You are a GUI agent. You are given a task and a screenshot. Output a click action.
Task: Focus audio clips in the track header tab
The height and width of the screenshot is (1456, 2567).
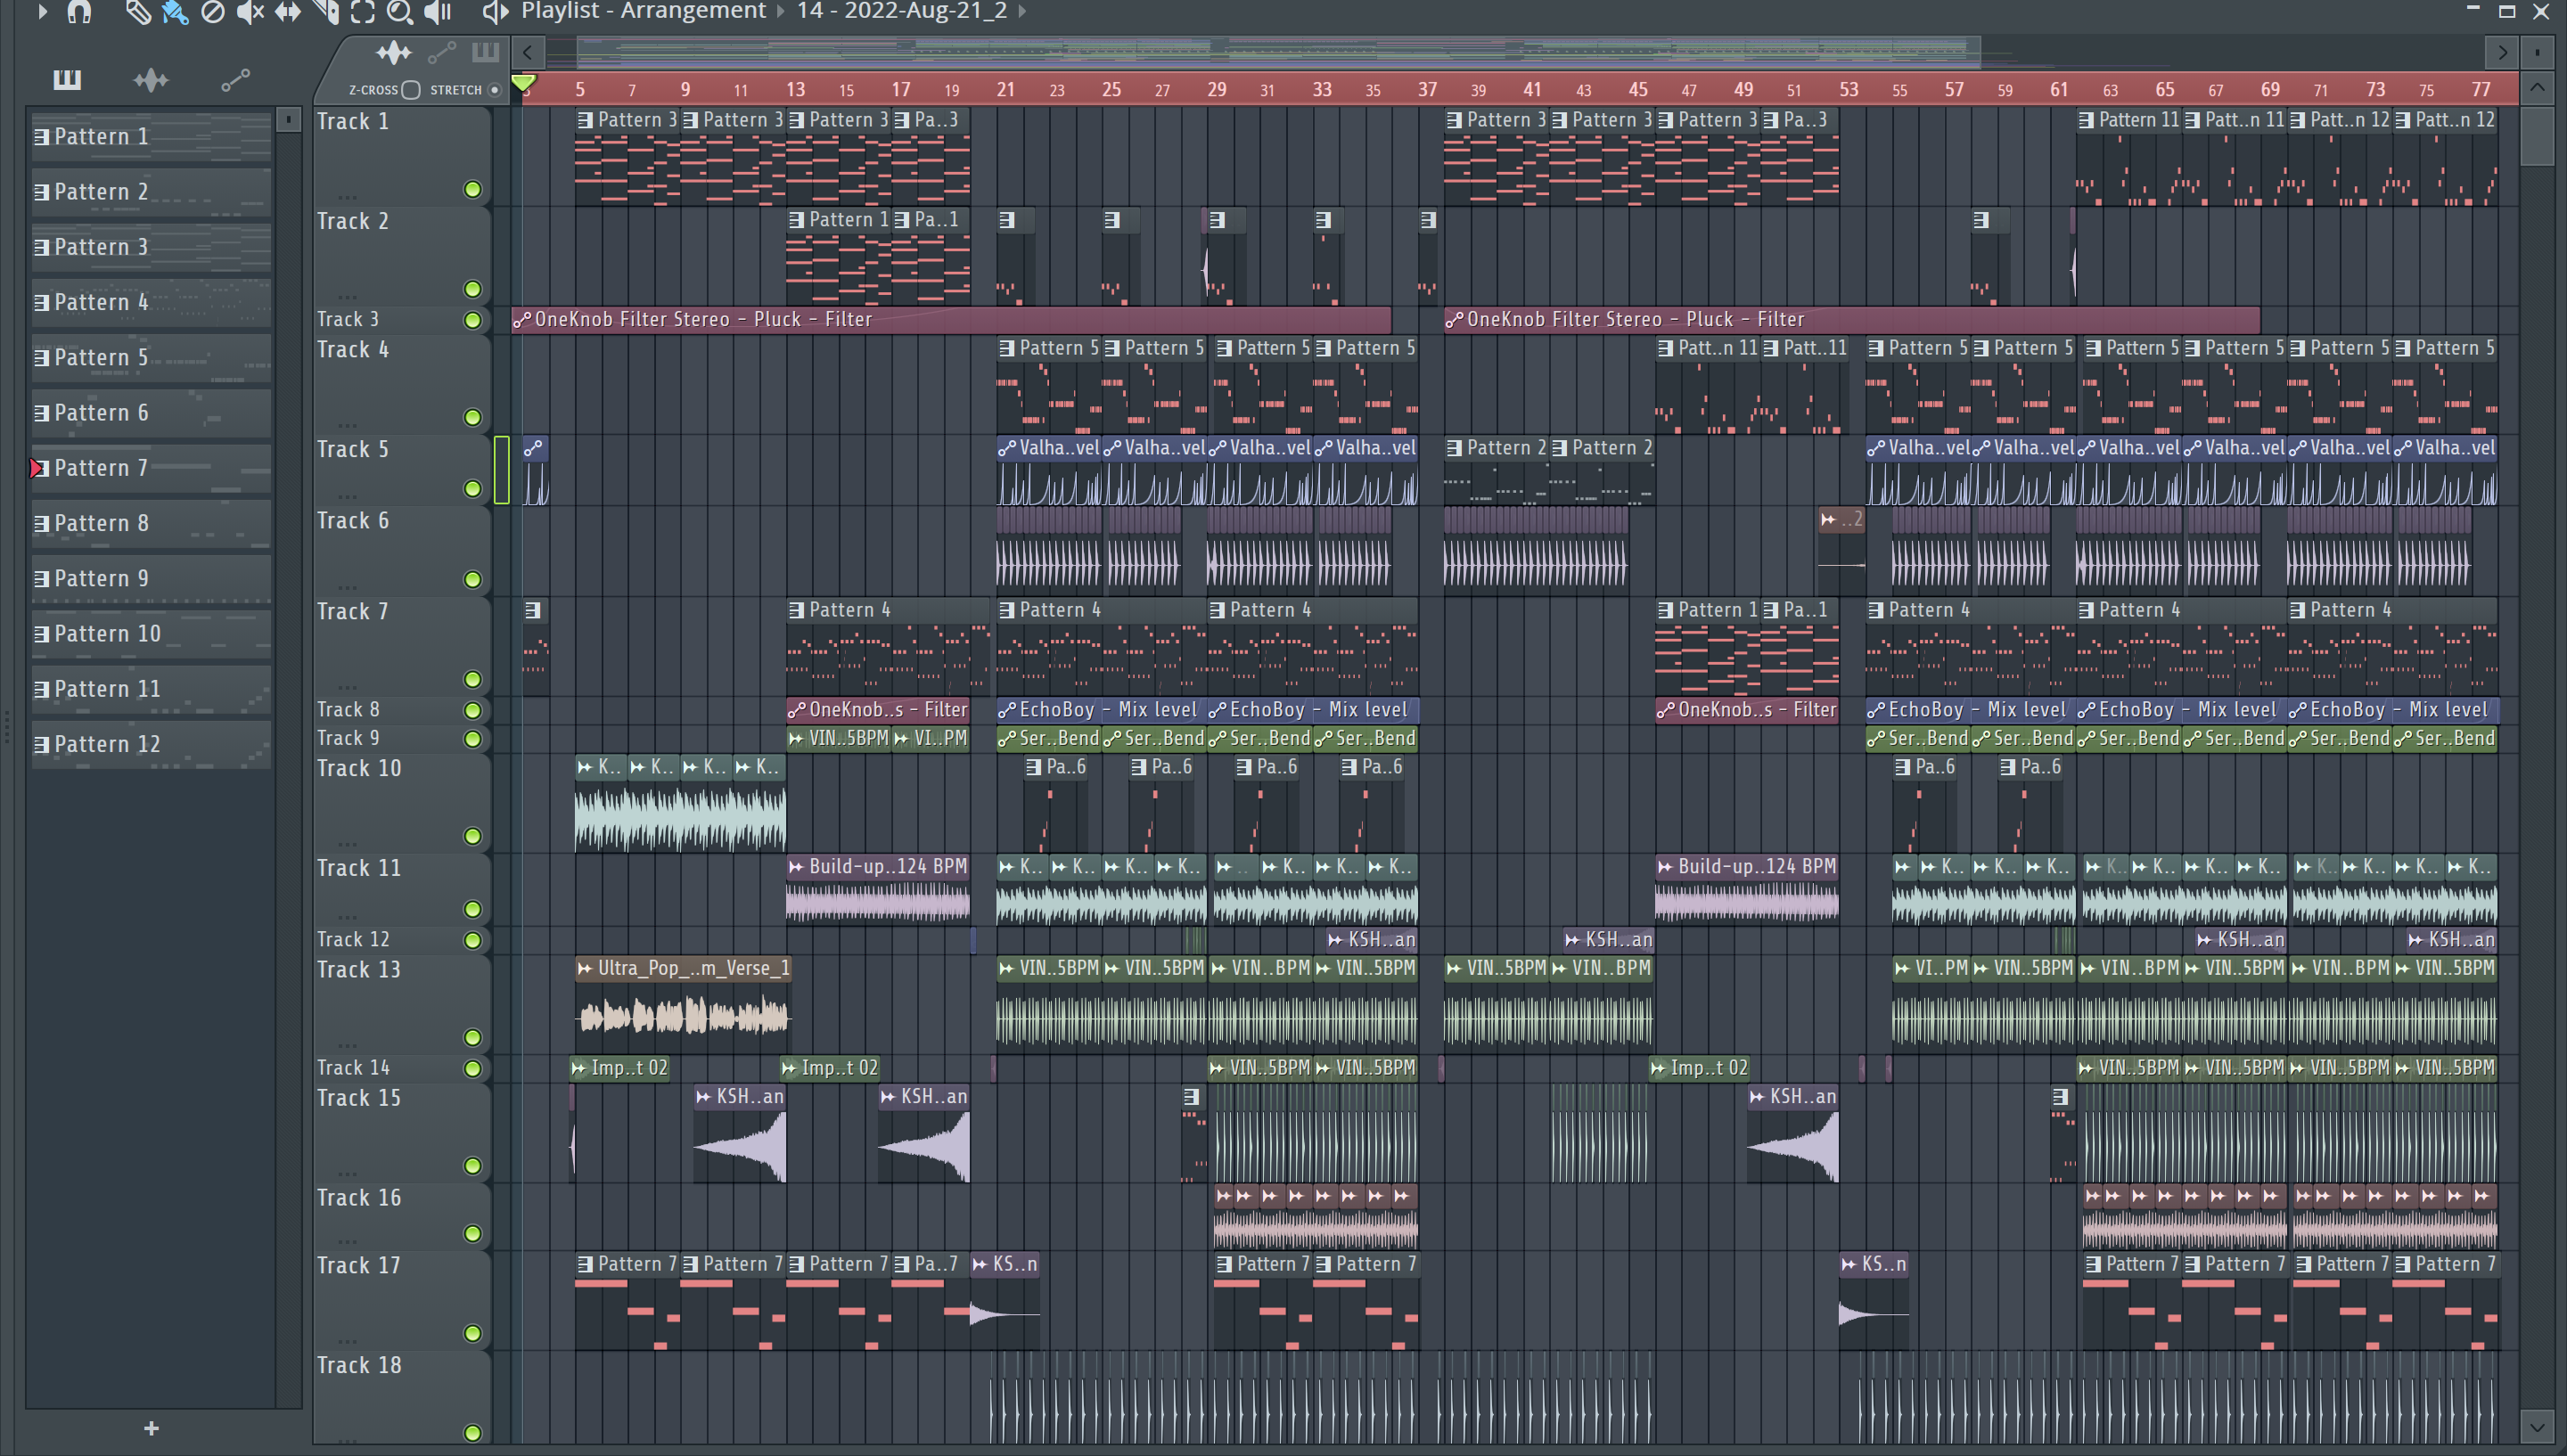(x=393, y=52)
